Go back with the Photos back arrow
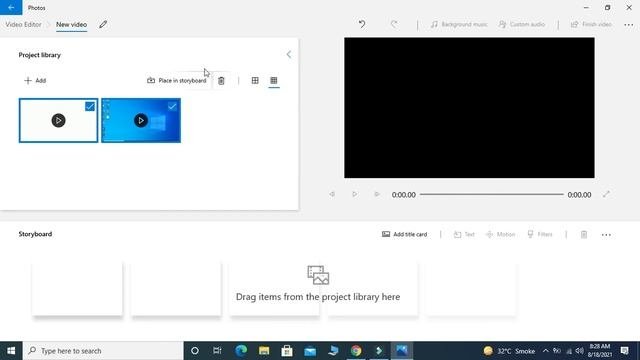This screenshot has height=360, width=640. click(x=11, y=7)
